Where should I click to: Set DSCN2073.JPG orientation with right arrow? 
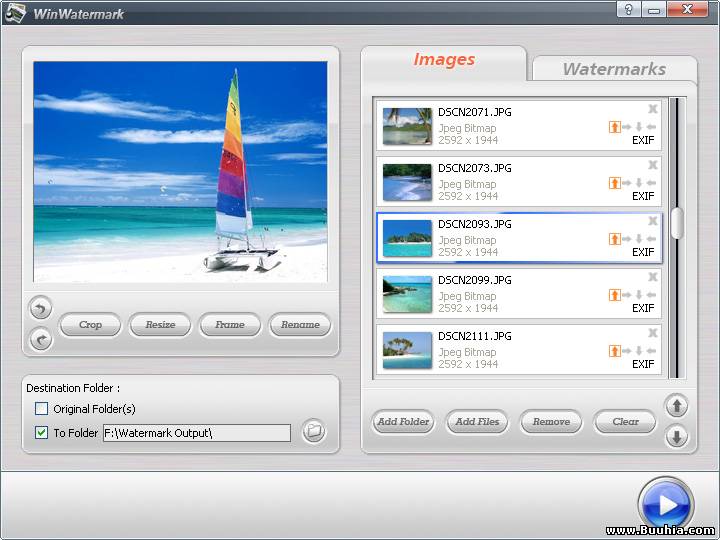click(x=627, y=183)
